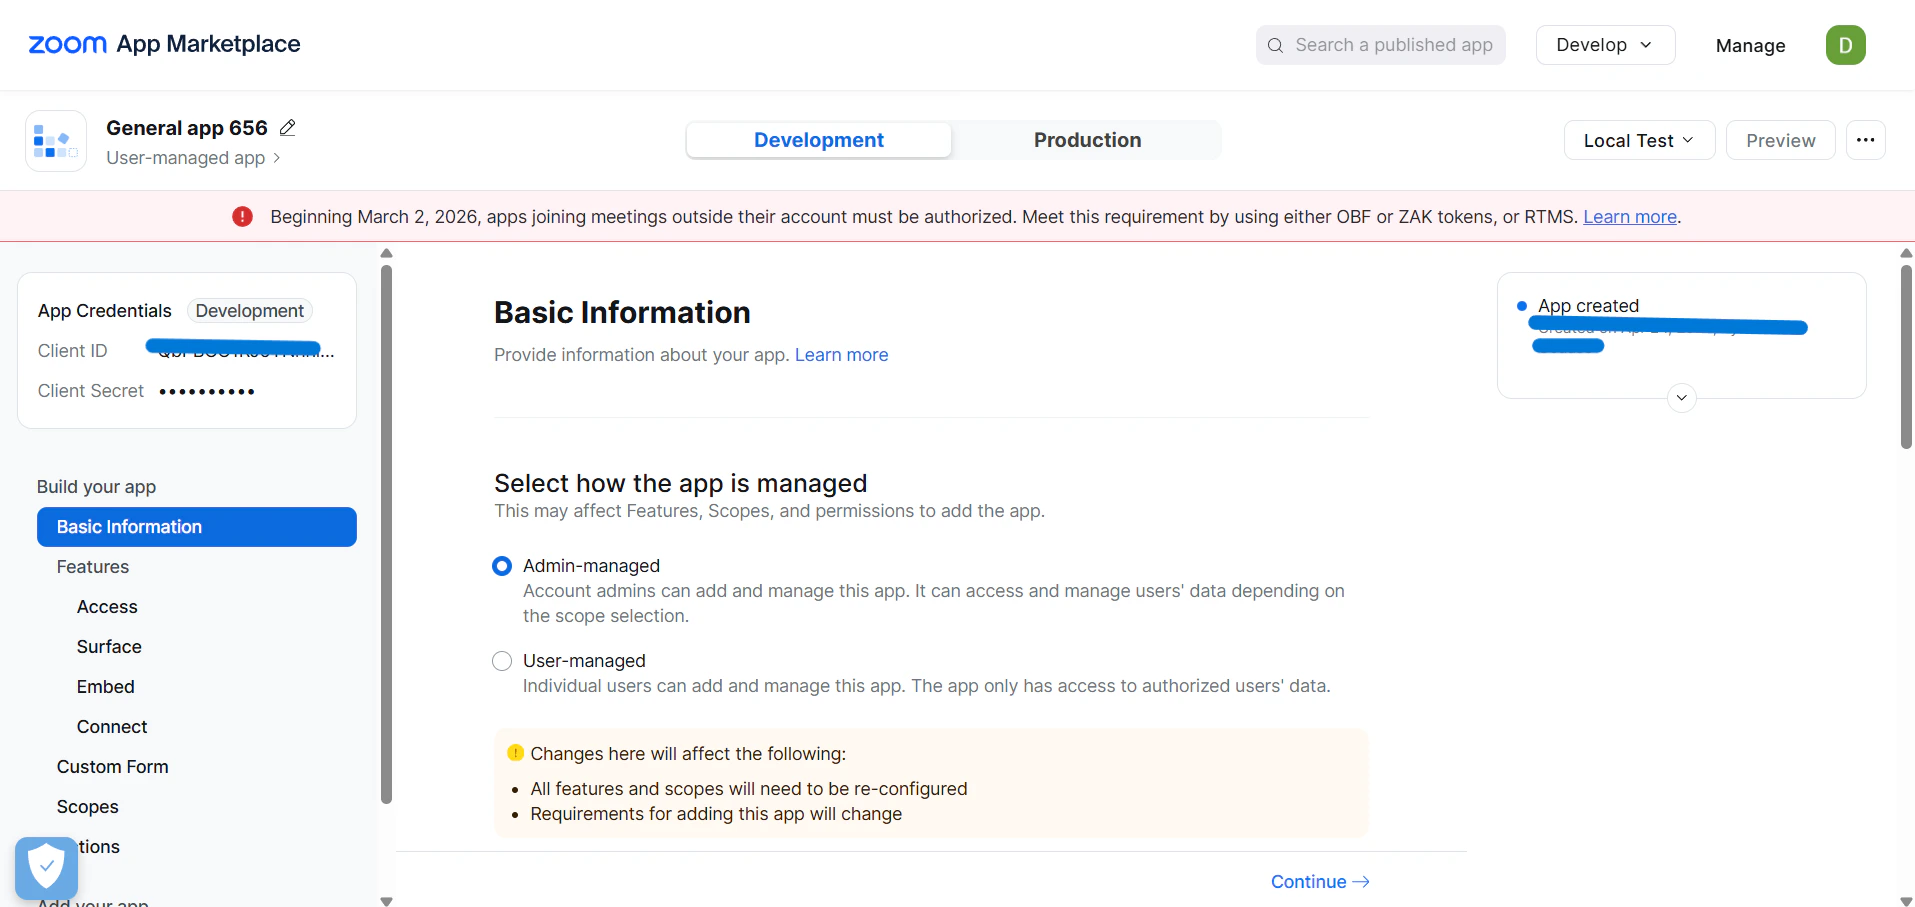This screenshot has width=1915, height=907.
Task: Click the Client Secret masked value
Action: (x=207, y=391)
